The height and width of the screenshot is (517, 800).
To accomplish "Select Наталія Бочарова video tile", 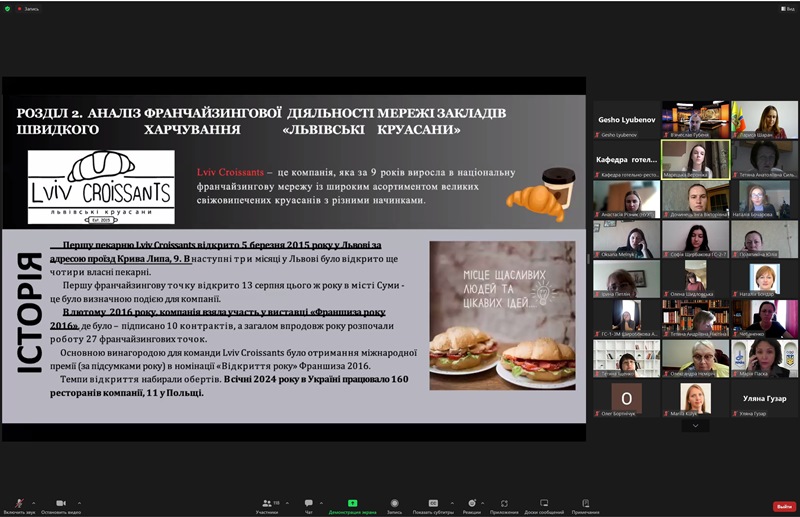I will tap(764, 200).
